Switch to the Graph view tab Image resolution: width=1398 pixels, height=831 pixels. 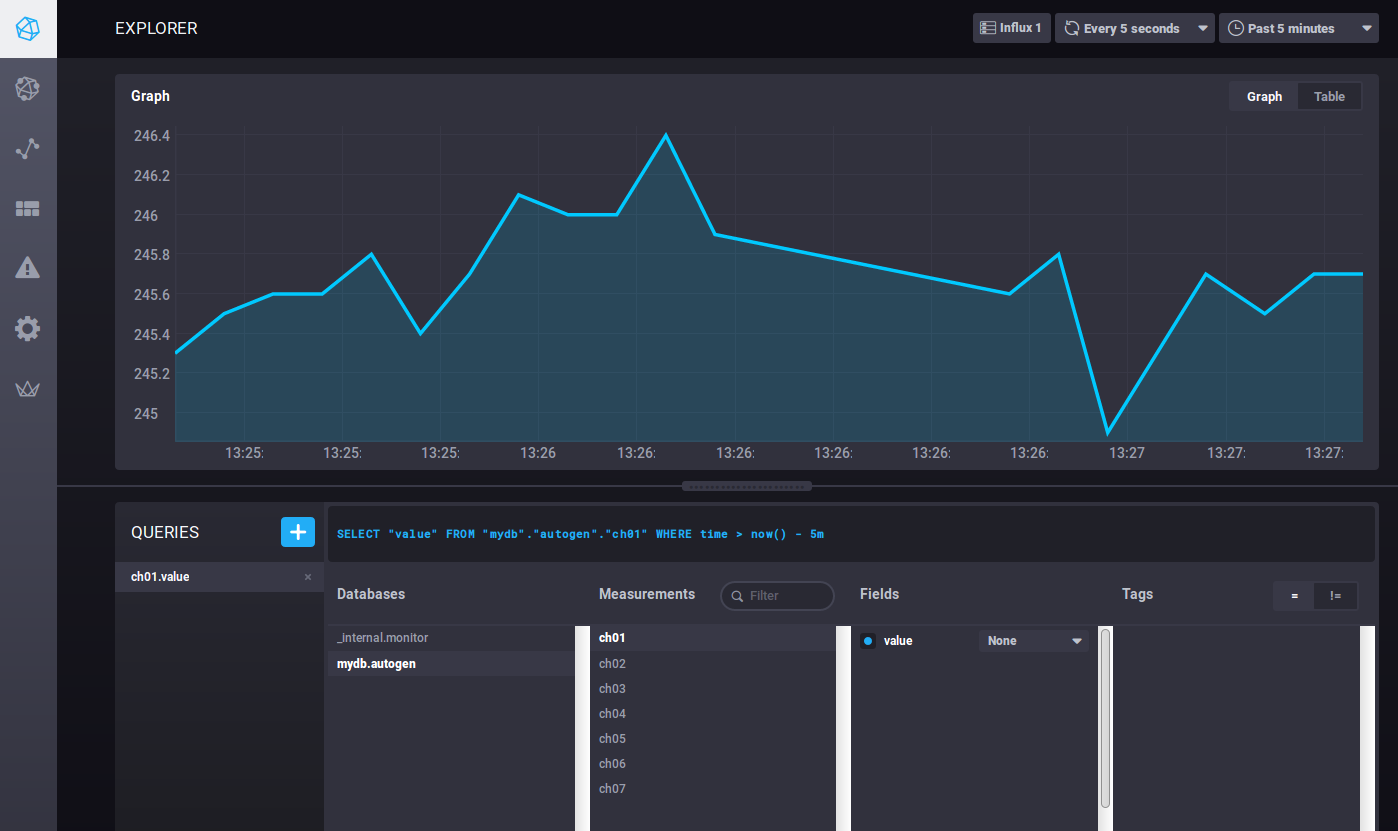point(1264,97)
